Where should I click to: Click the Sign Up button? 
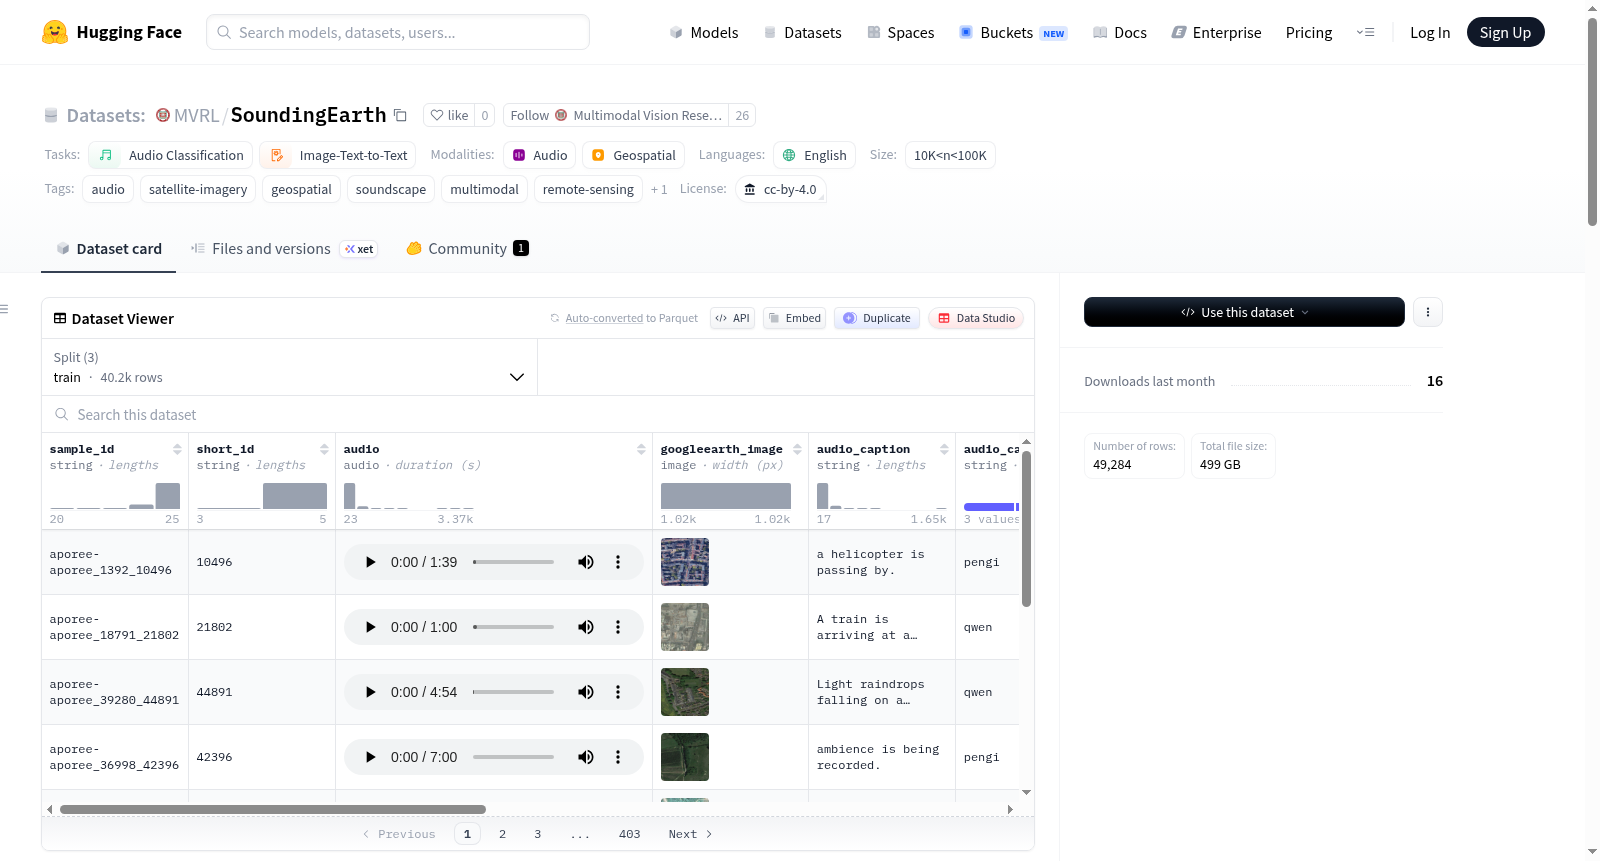[x=1505, y=32]
